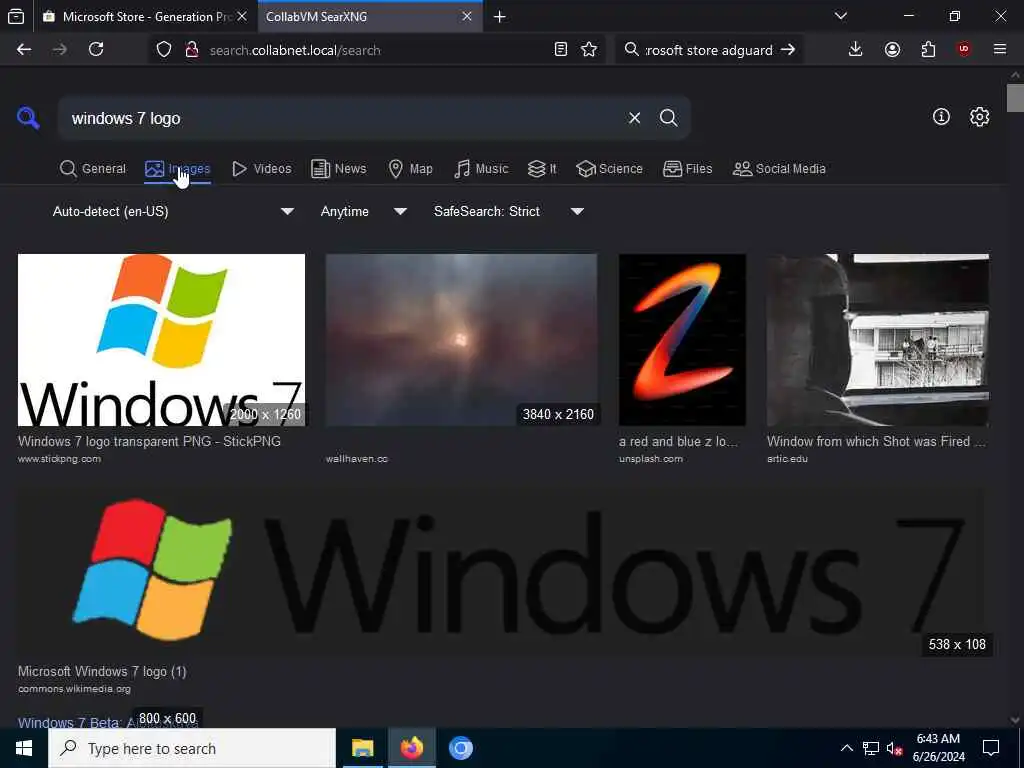The height and width of the screenshot is (768, 1024).
Task: Open the Music category
Action: (x=481, y=169)
